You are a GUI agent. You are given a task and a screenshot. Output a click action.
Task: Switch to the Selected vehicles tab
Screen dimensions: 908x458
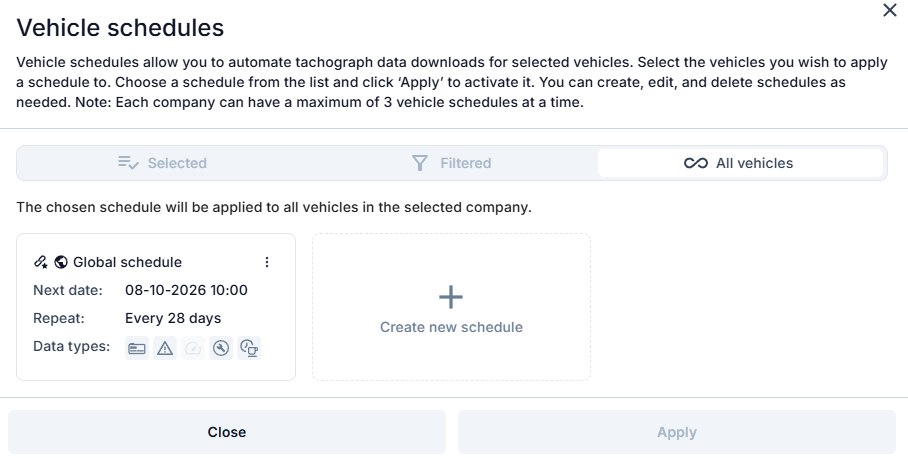(163, 163)
